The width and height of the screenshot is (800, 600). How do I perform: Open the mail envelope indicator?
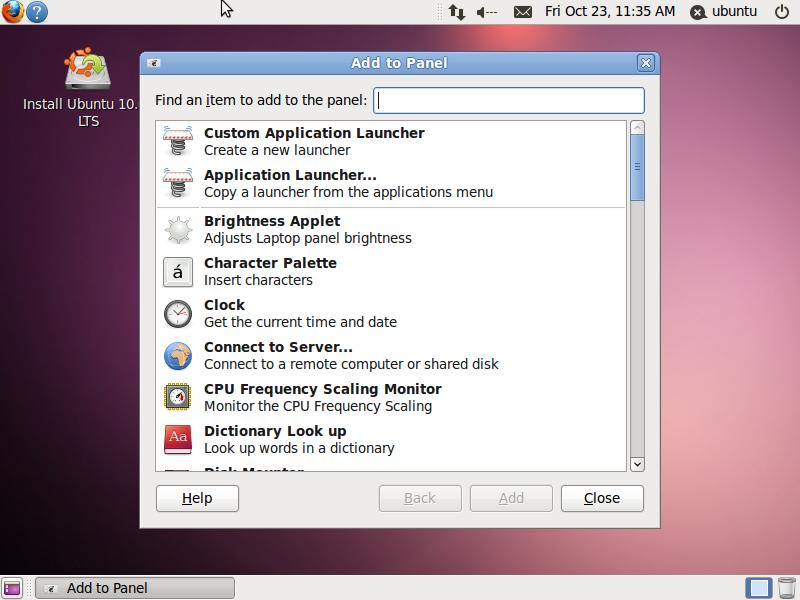(523, 12)
